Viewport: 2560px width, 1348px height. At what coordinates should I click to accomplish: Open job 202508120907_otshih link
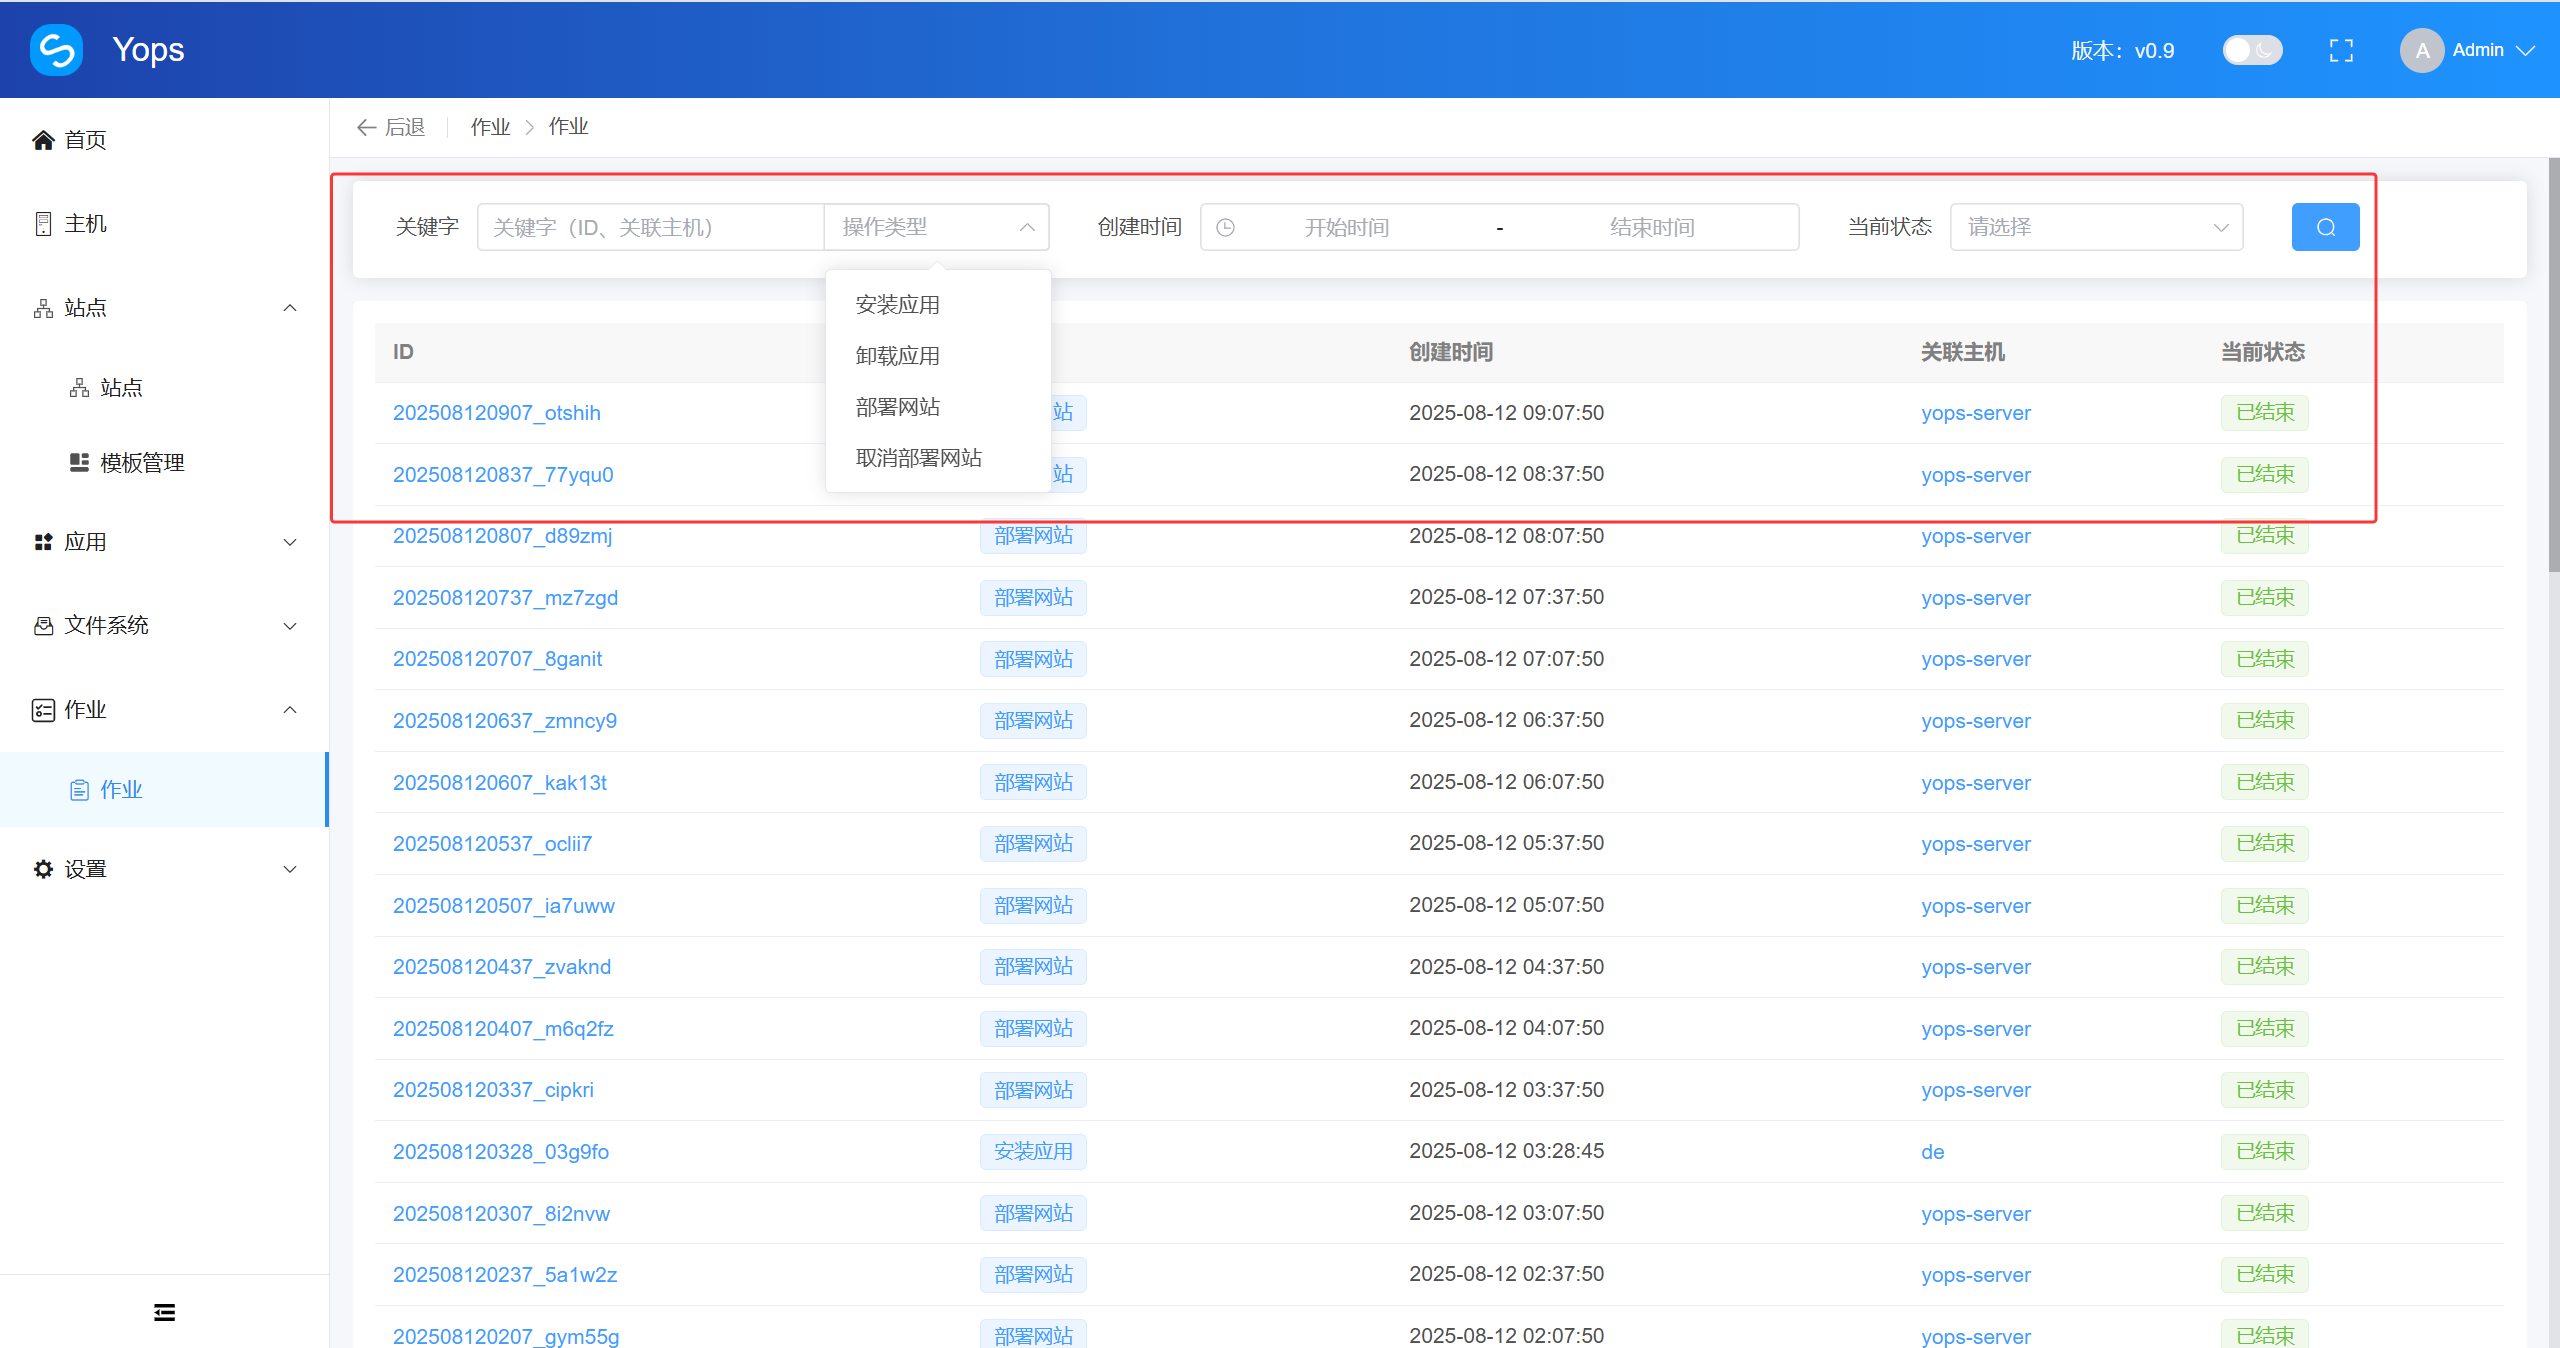[x=496, y=413]
